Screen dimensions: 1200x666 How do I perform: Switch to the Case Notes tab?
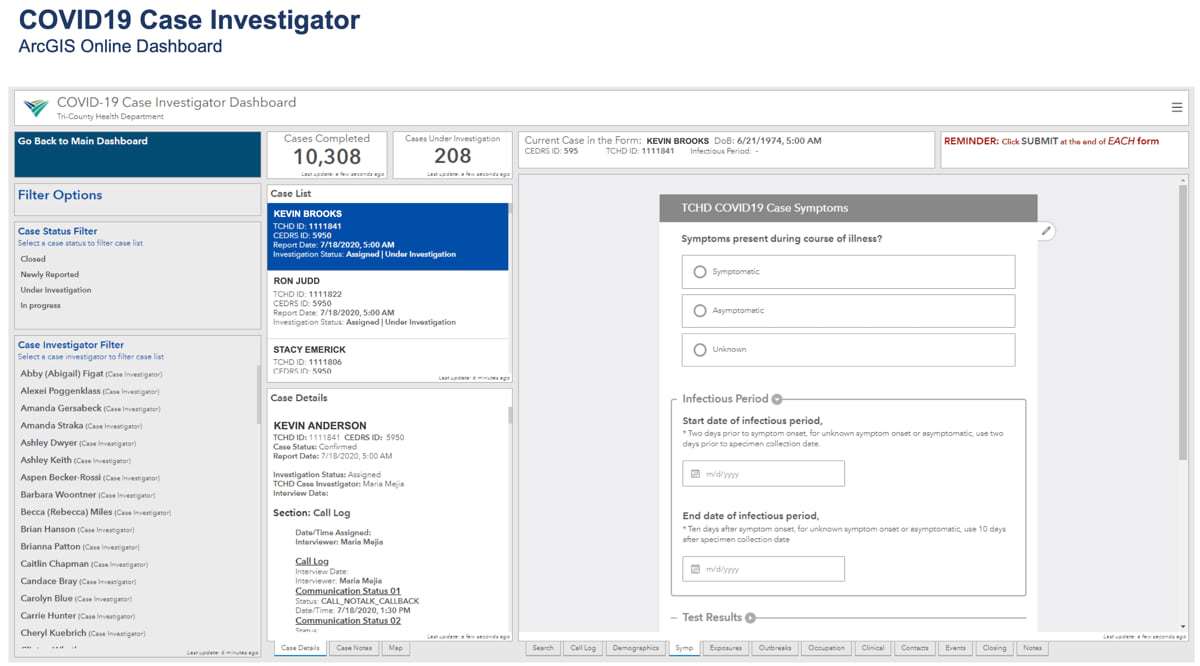pyautogui.click(x=354, y=648)
